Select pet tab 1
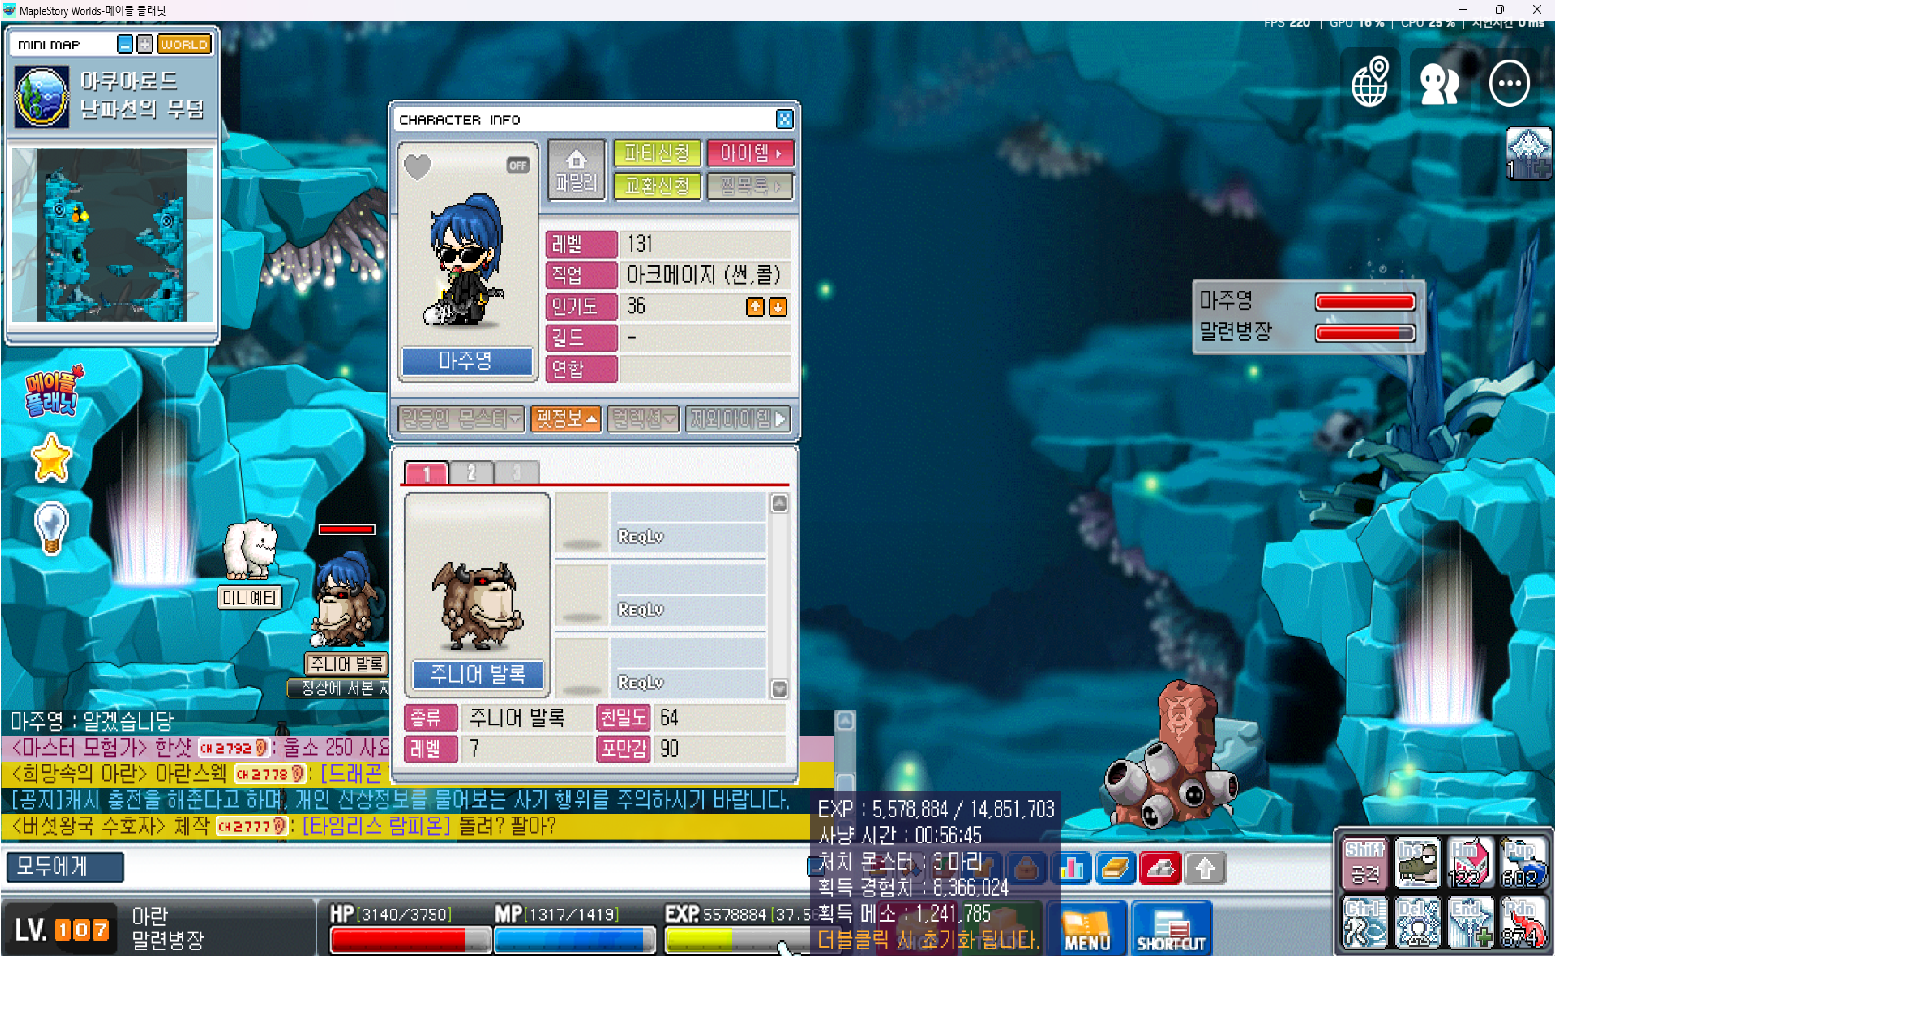This screenshot has width=1917, height=1028. click(426, 473)
